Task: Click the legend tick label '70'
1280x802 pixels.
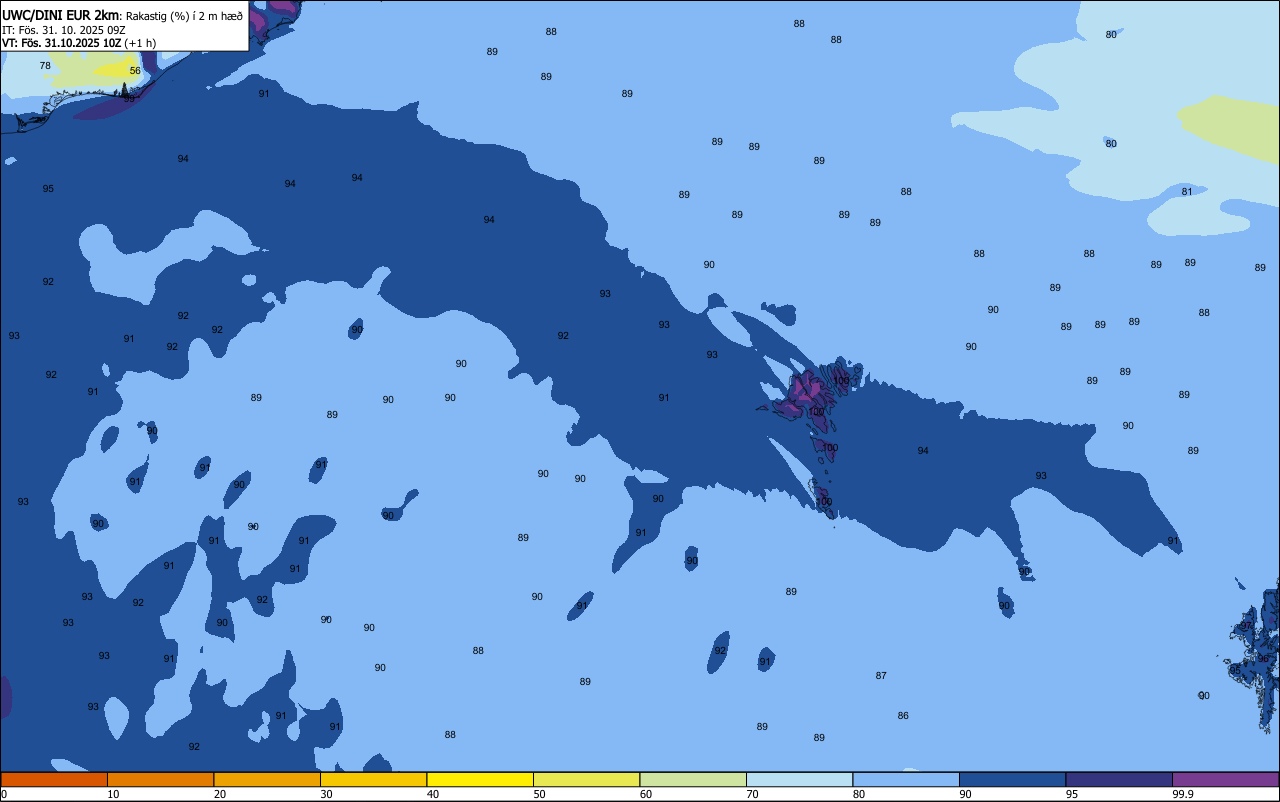Action: pyautogui.click(x=752, y=794)
